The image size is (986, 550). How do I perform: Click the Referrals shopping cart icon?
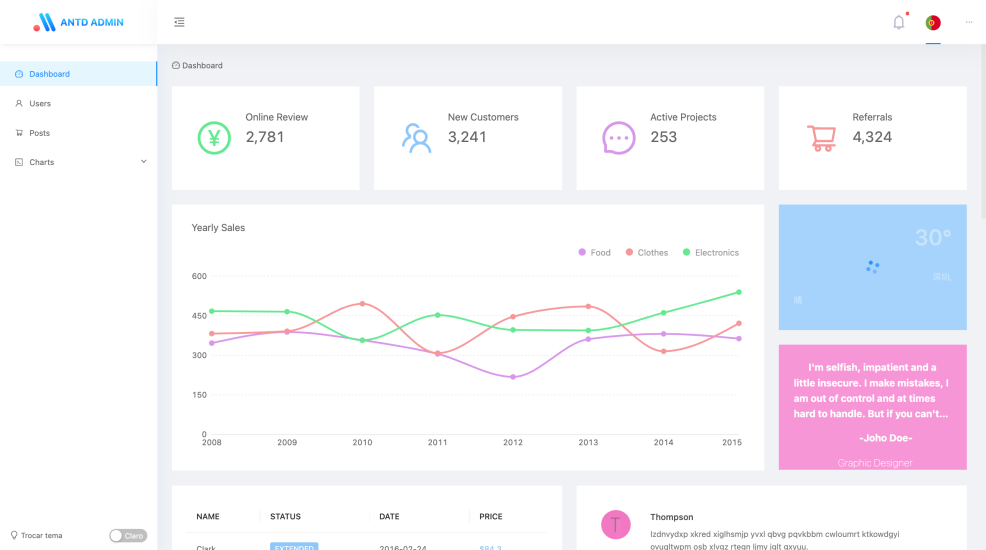click(x=821, y=137)
